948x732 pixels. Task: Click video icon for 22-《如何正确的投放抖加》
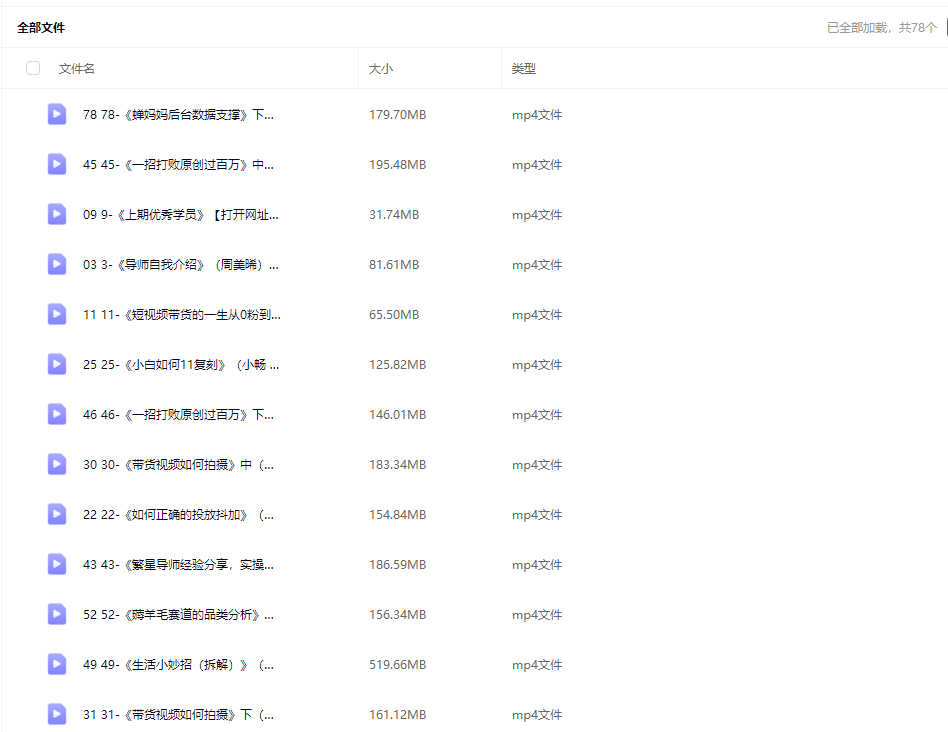click(57, 514)
